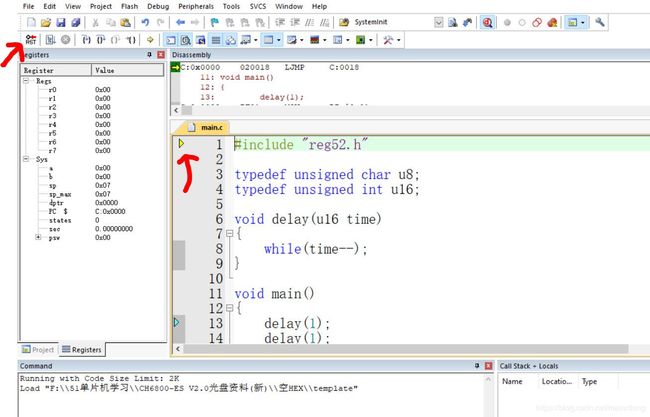The height and width of the screenshot is (417, 650).
Task: Open the Serial Windows dropdown arrow
Action: pyautogui.click(x=301, y=40)
